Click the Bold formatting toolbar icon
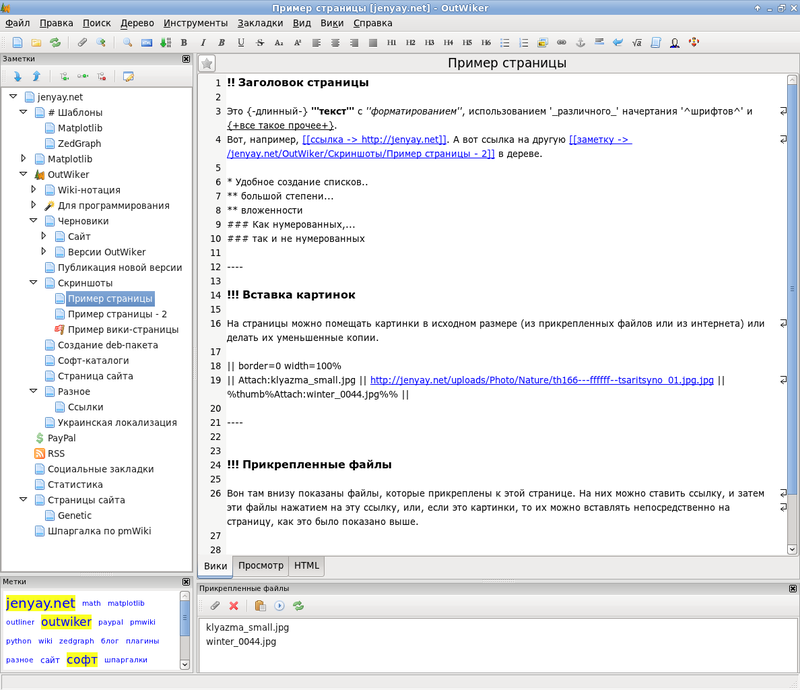The height and width of the screenshot is (690, 800). 184,43
